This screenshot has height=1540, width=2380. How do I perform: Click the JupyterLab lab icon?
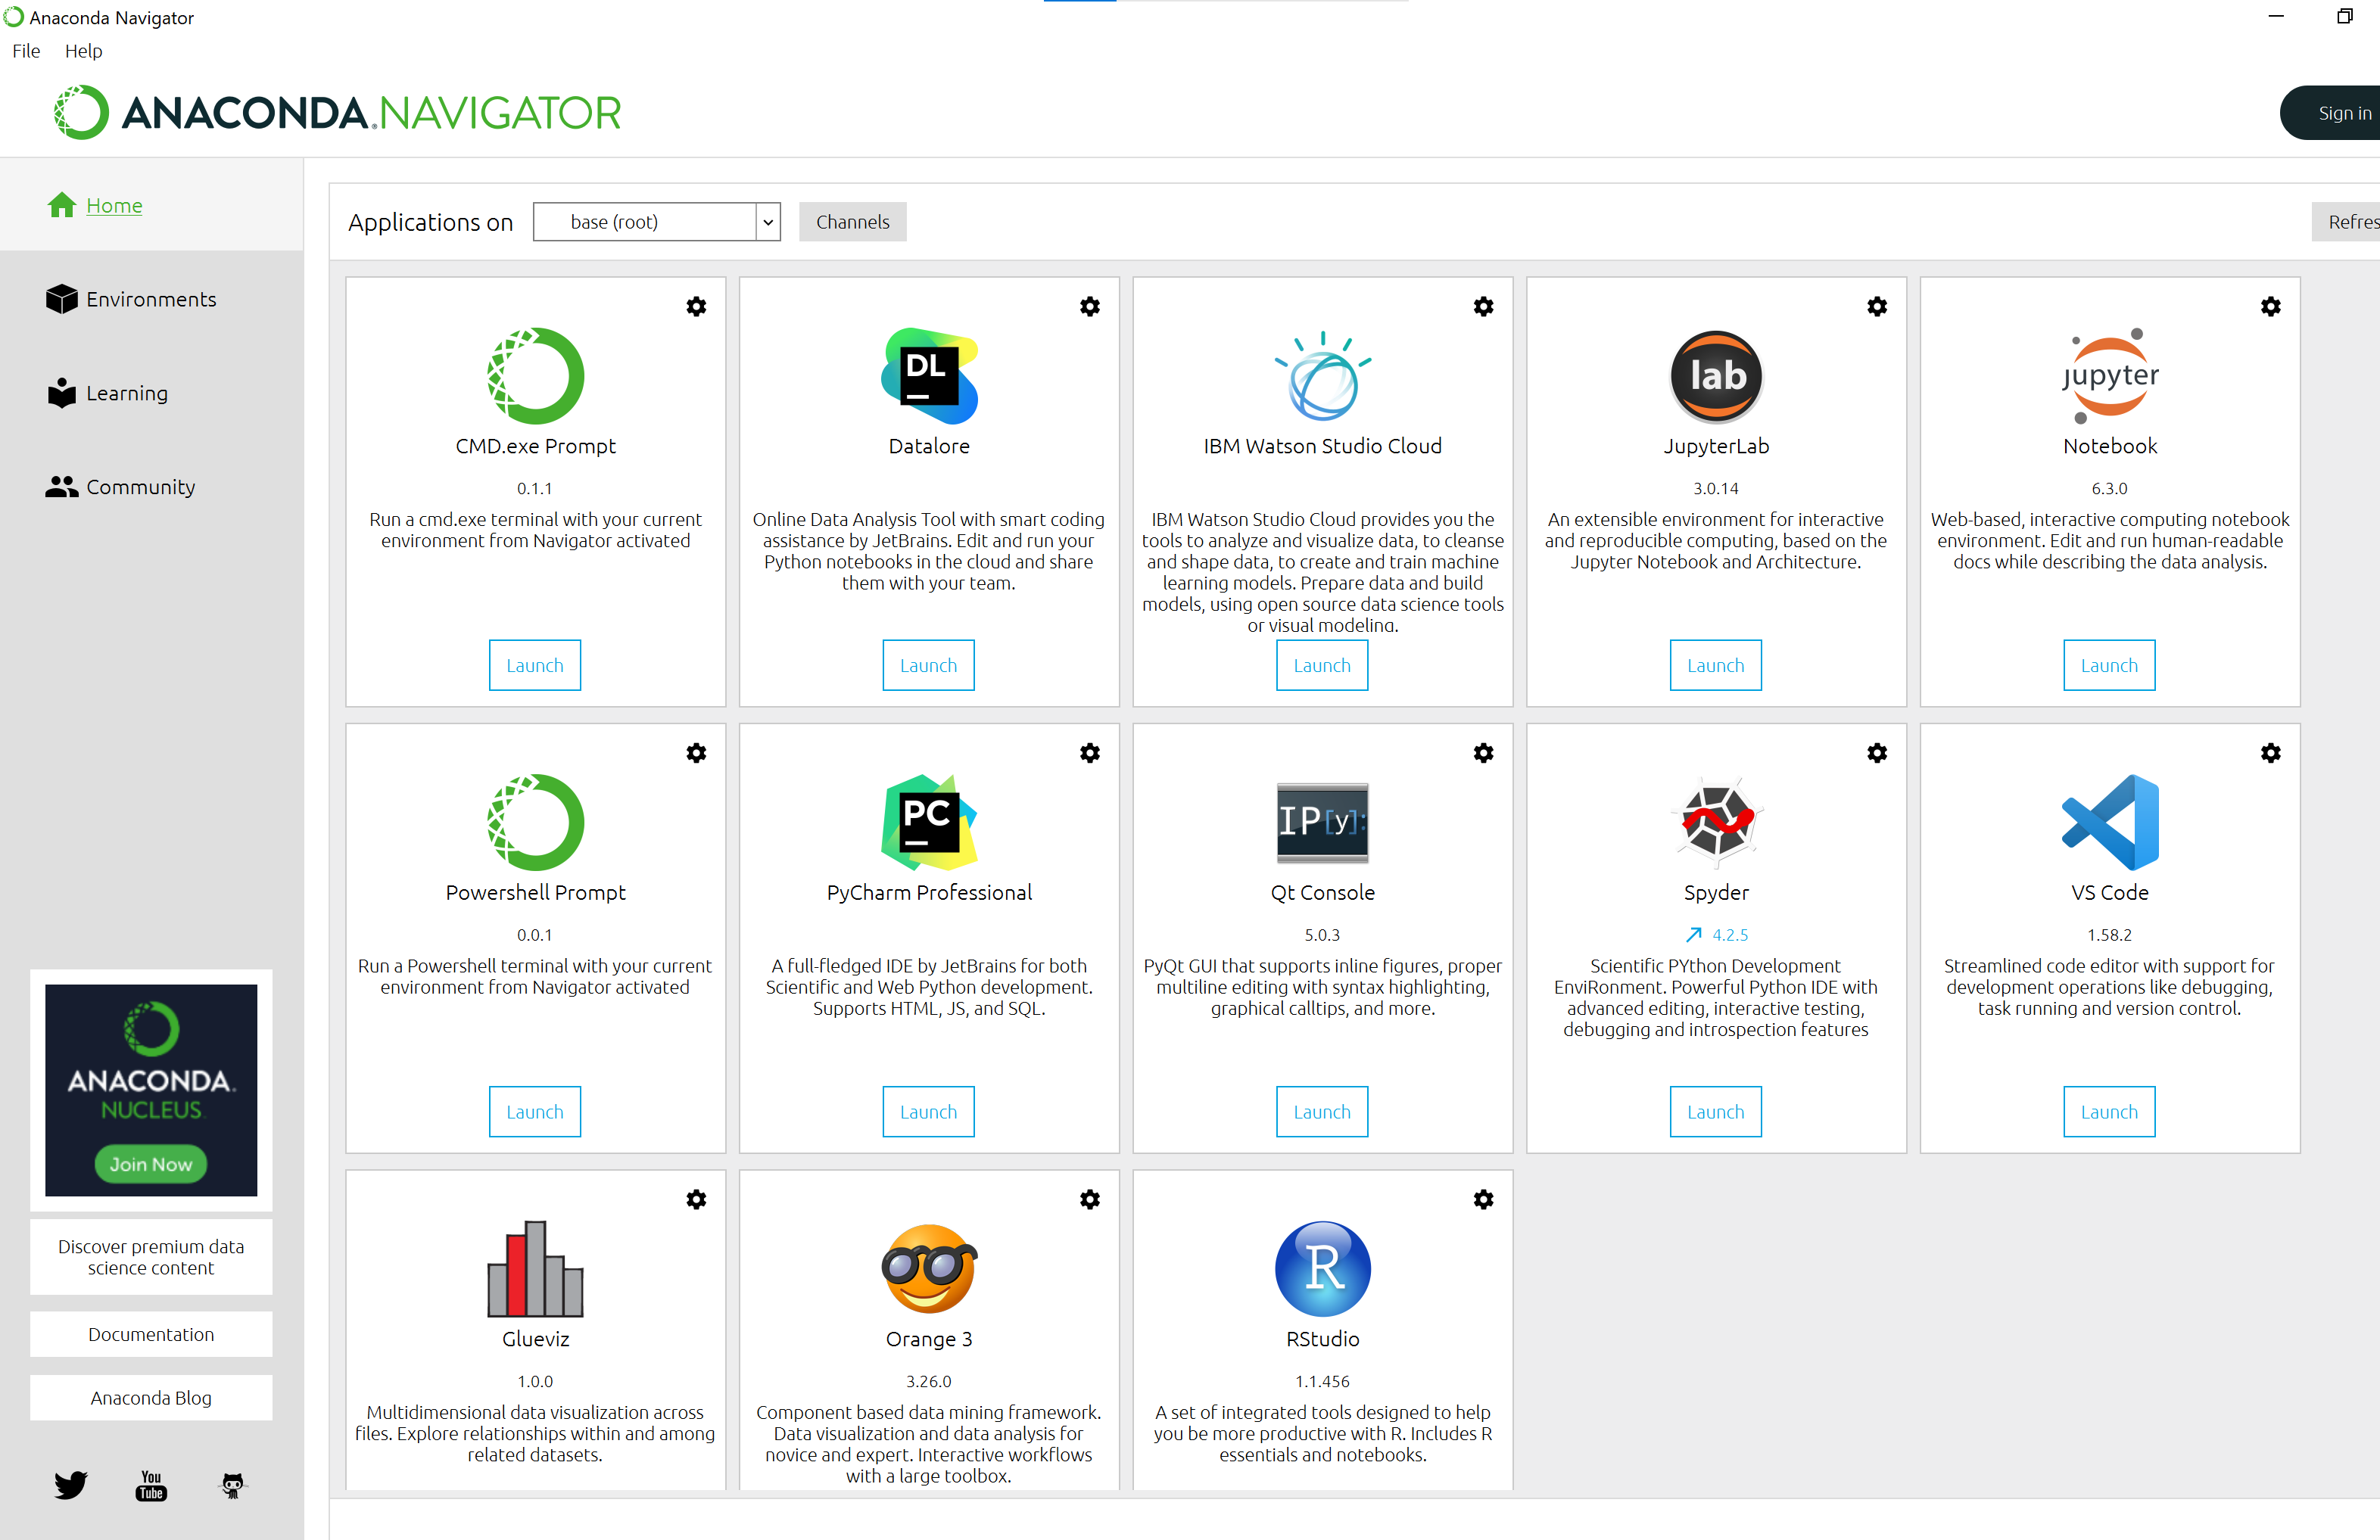(x=1716, y=376)
